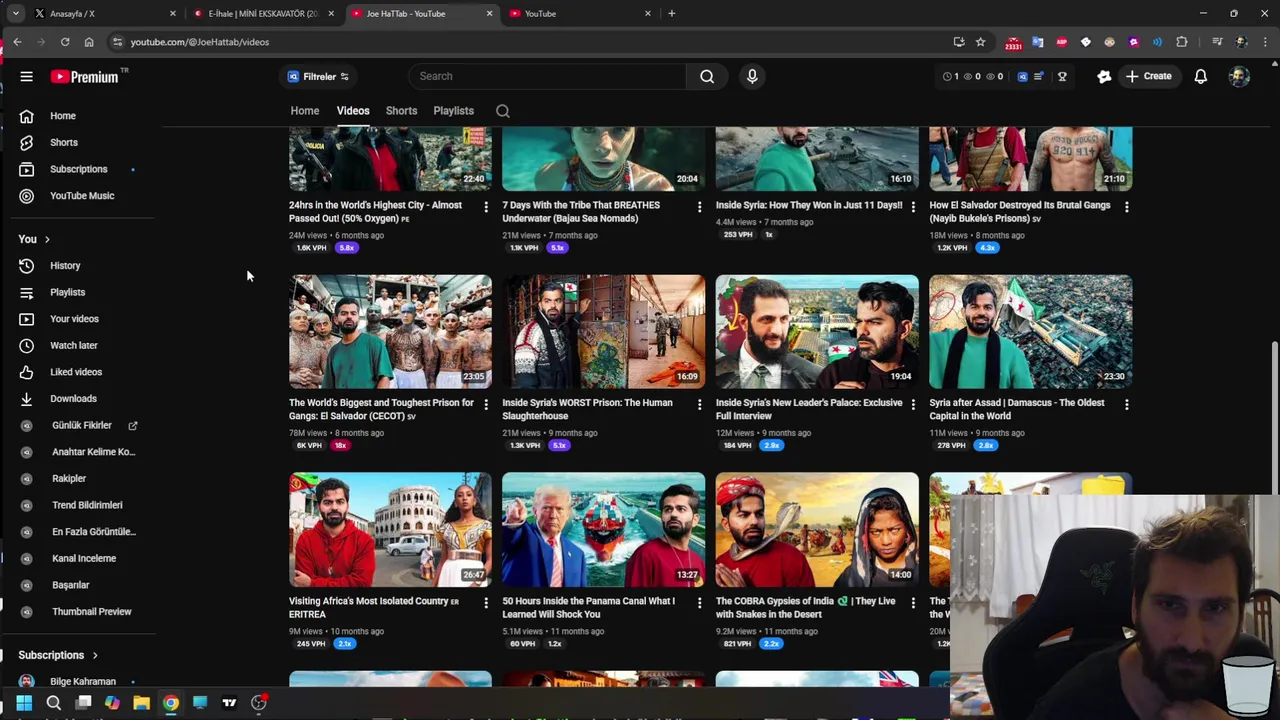The width and height of the screenshot is (1280, 720).
Task: Open the Windows Start menu
Action: click(24, 703)
